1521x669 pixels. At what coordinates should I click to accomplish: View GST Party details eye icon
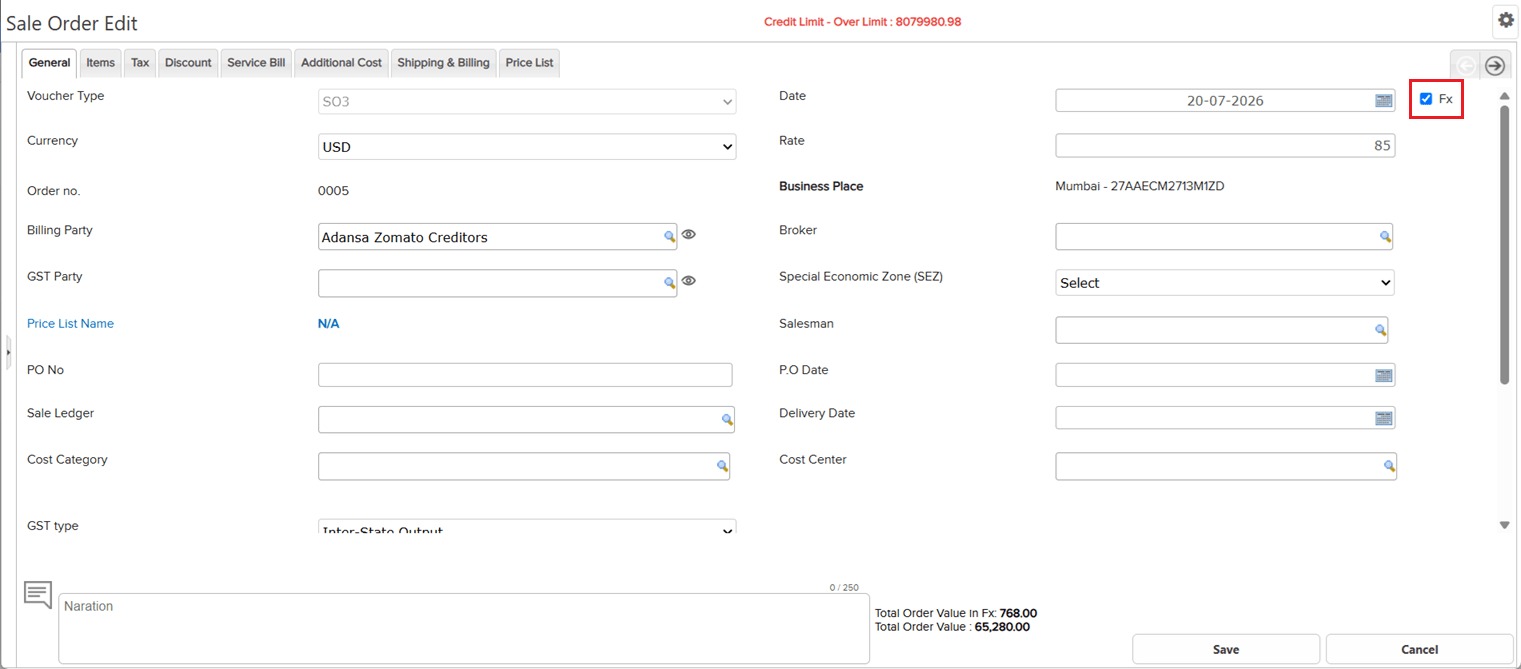(688, 281)
